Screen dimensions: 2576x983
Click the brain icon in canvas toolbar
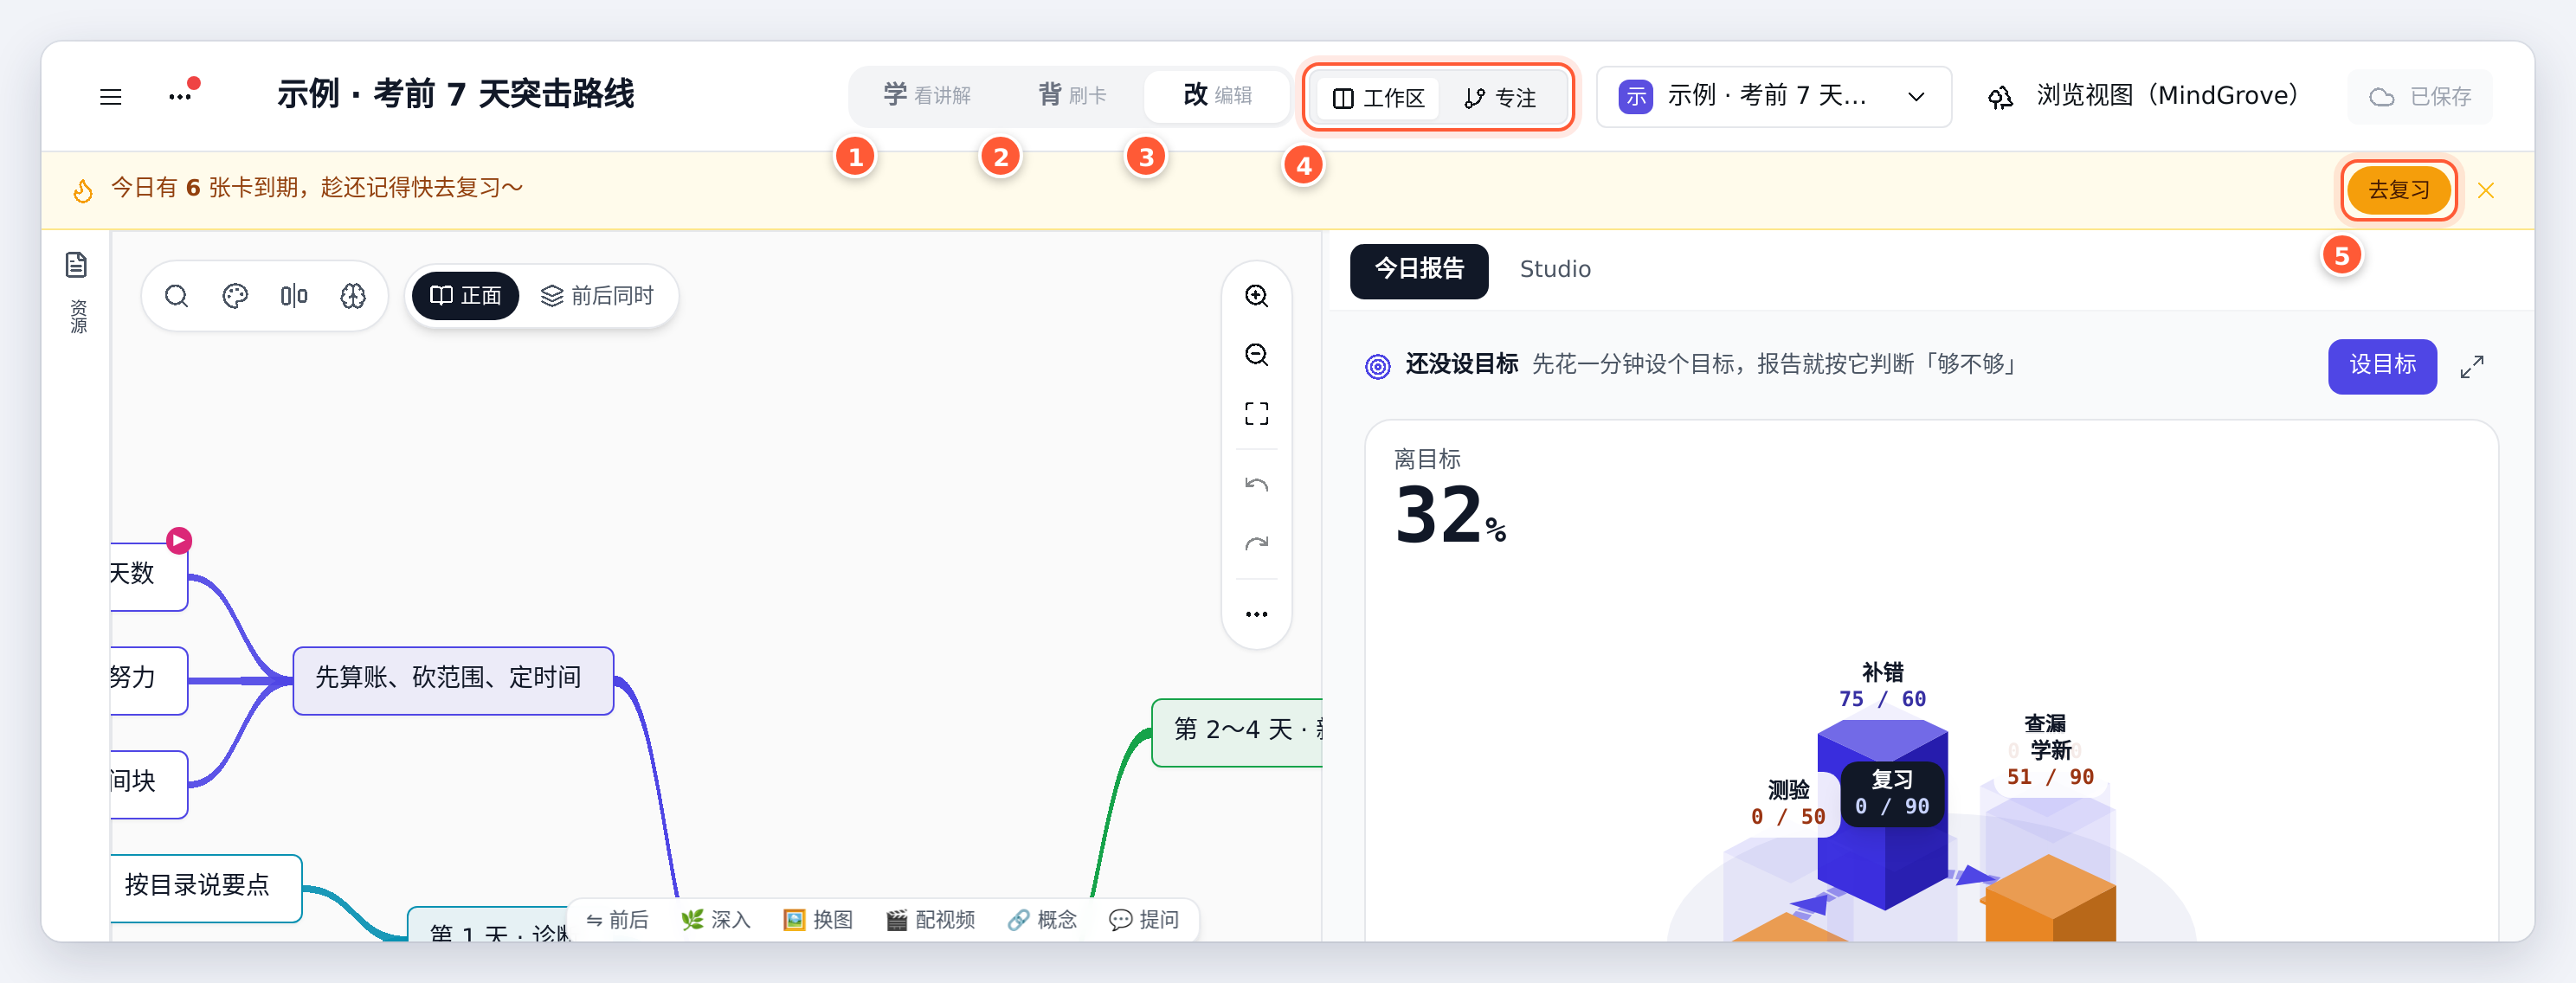[x=353, y=296]
